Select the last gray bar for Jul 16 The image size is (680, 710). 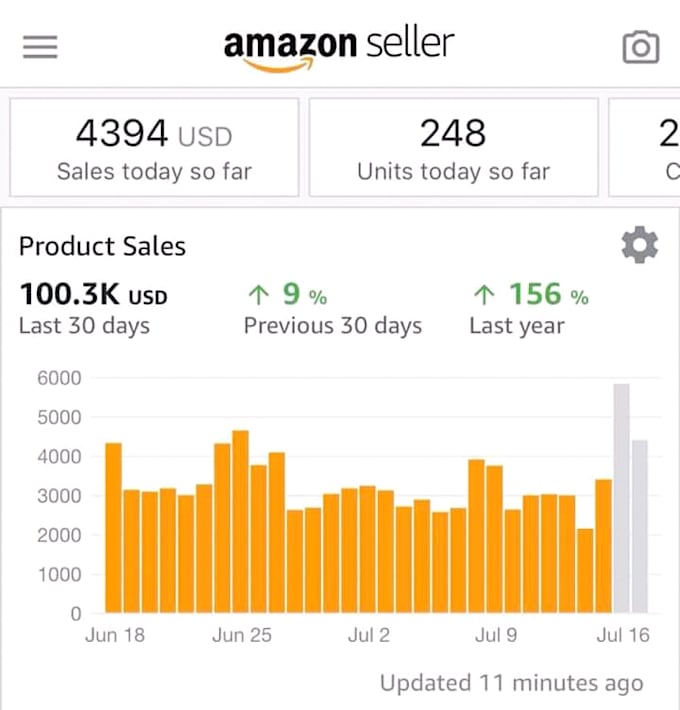(640, 526)
